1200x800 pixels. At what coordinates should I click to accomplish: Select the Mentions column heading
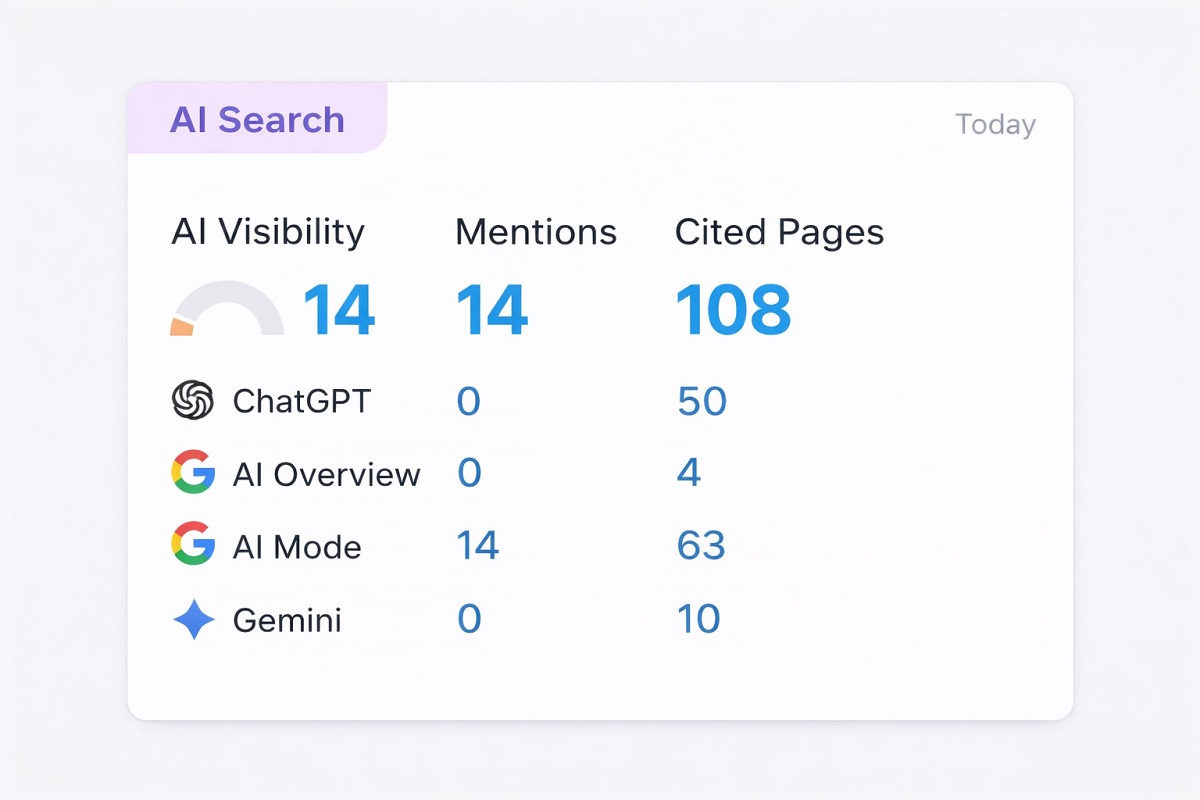tap(536, 232)
